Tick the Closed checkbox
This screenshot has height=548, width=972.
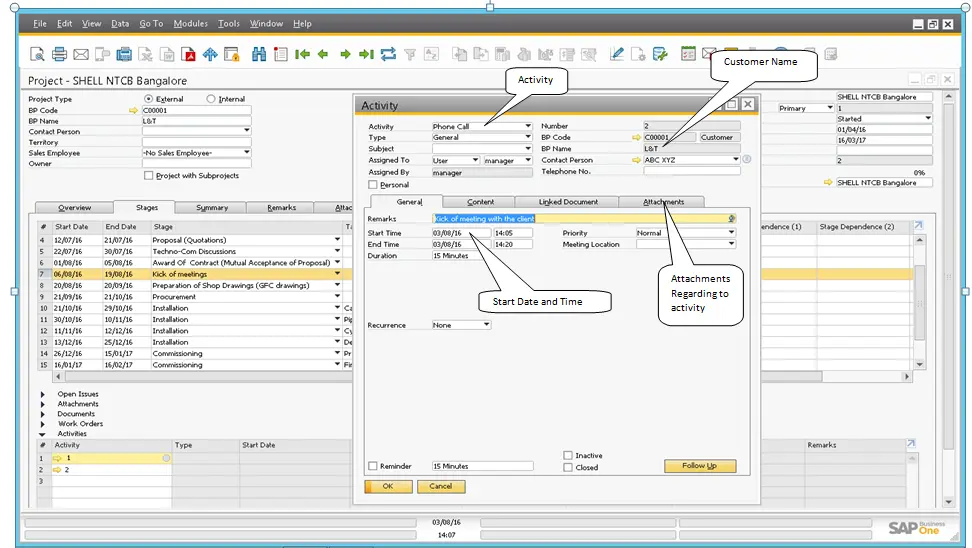pyautogui.click(x=568, y=467)
